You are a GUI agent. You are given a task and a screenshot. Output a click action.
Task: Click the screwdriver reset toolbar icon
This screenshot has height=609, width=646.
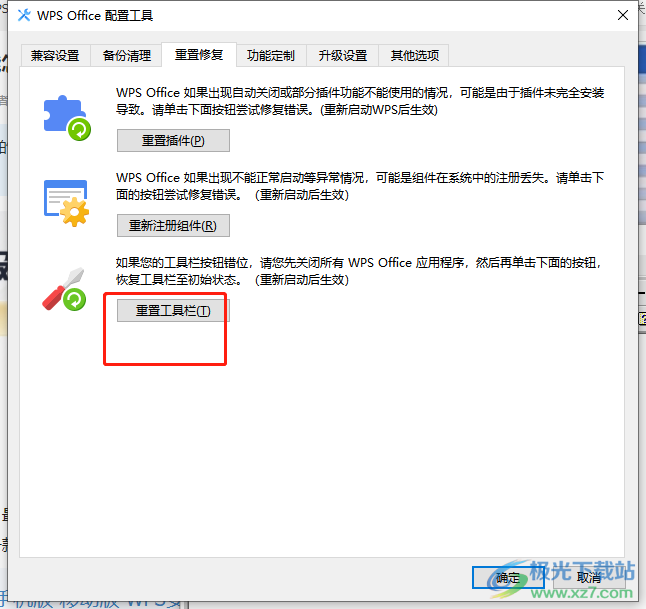pyautogui.click(x=64, y=289)
